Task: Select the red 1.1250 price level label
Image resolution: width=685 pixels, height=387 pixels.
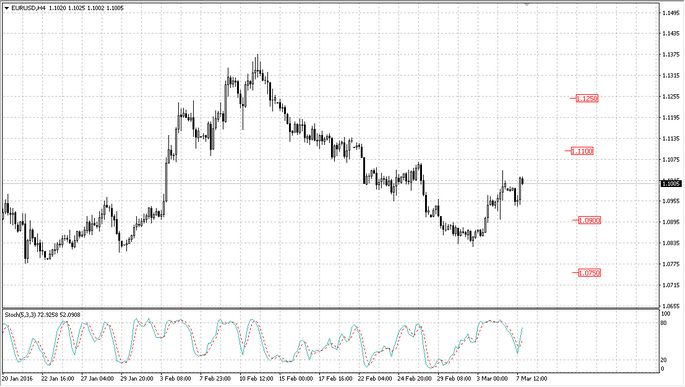Action: [x=586, y=98]
